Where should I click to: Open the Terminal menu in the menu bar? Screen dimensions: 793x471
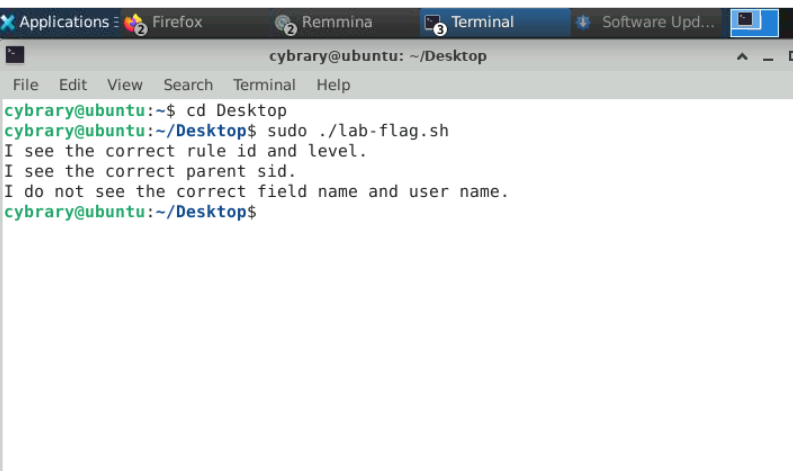pyautogui.click(x=264, y=85)
